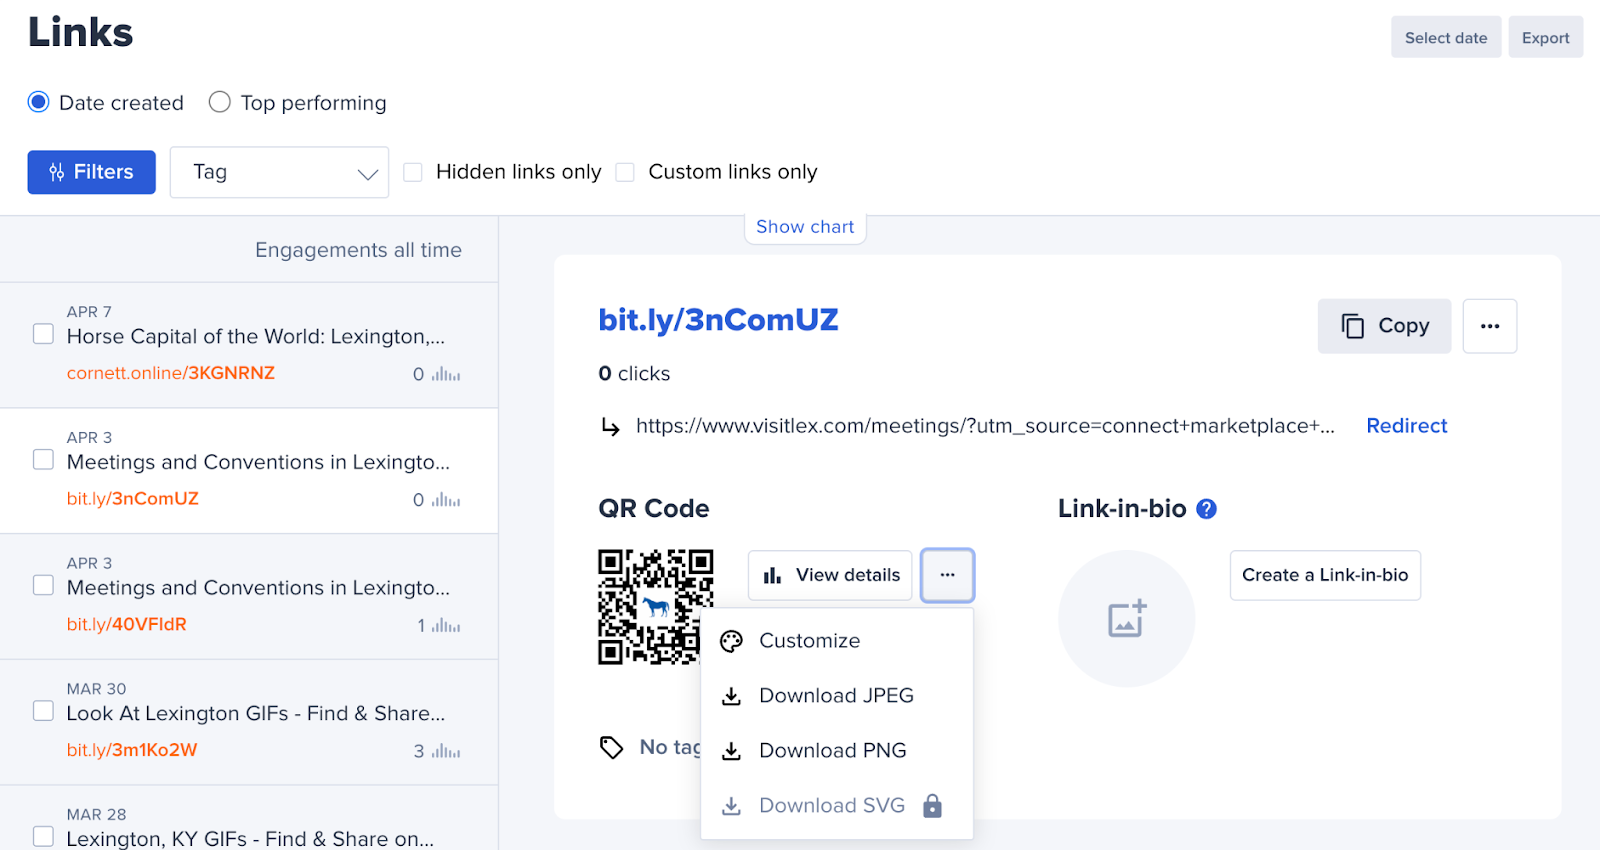Click the APR 7 date label
The image size is (1600, 850).
[x=89, y=312]
